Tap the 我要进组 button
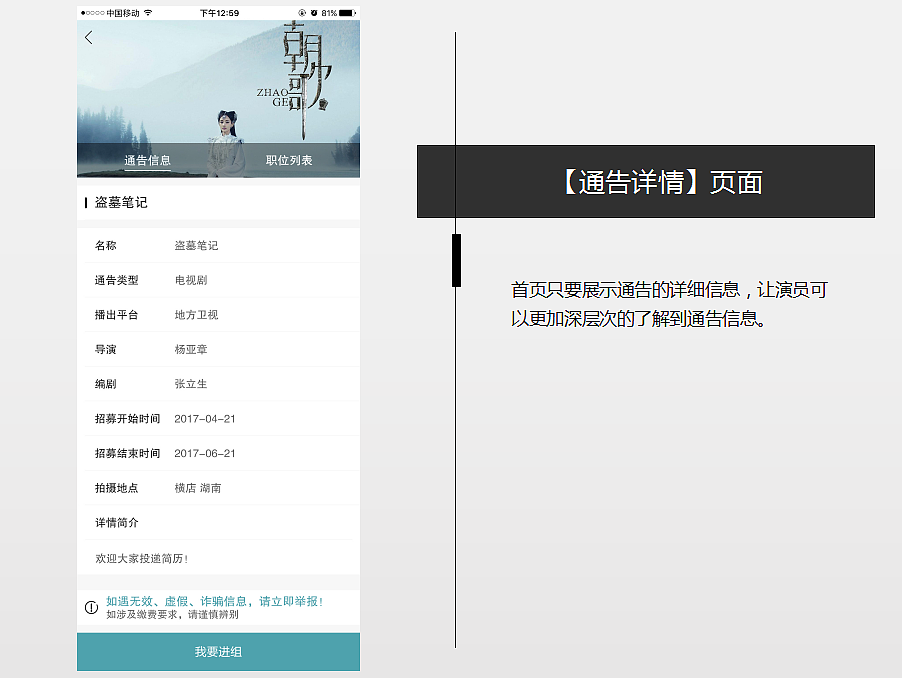The height and width of the screenshot is (678, 902). (x=219, y=652)
